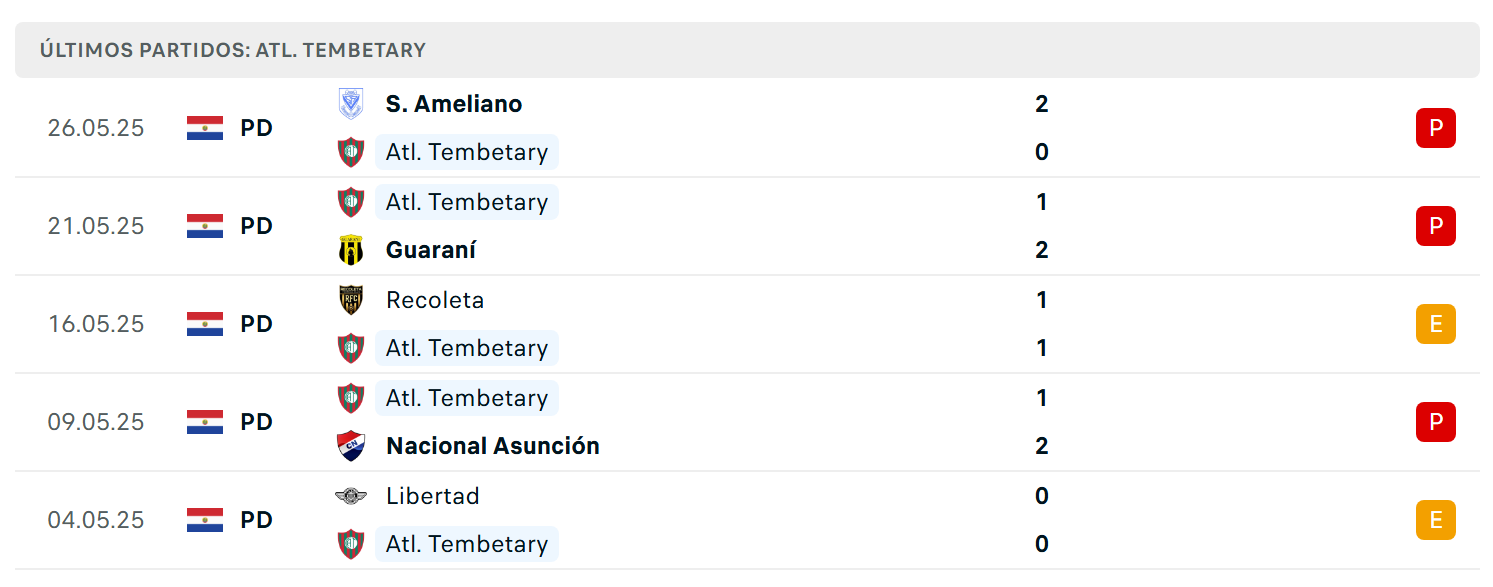Open the Libertad team link
This screenshot has height=587, width=1493.
pyautogui.click(x=433, y=496)
